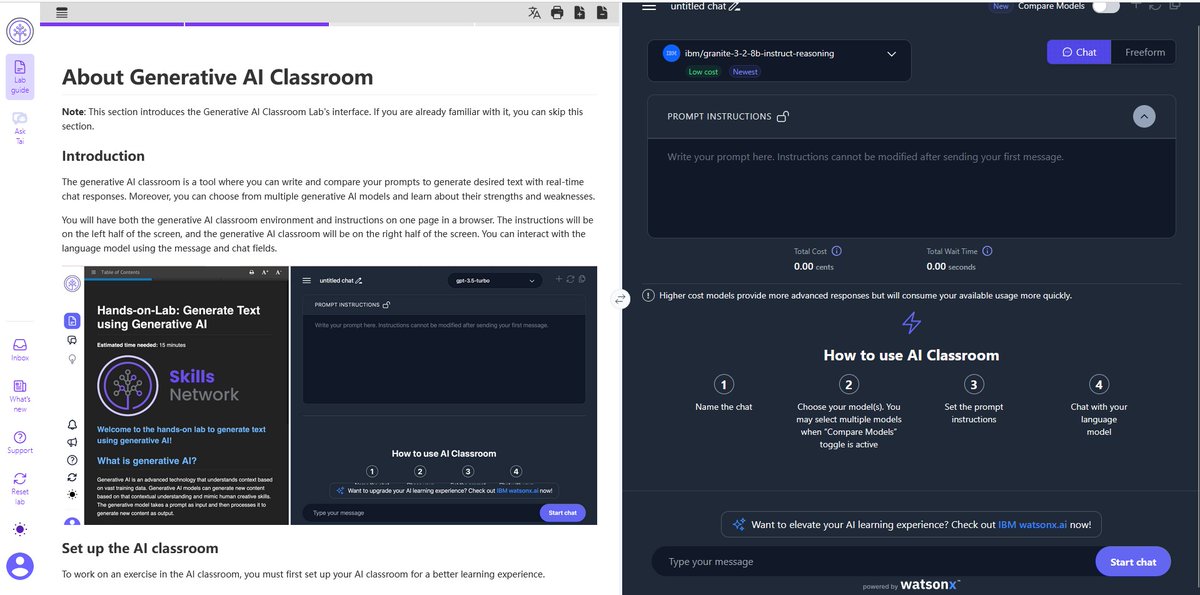Click the 'untitled chat' title text

[x=698, y=6]
